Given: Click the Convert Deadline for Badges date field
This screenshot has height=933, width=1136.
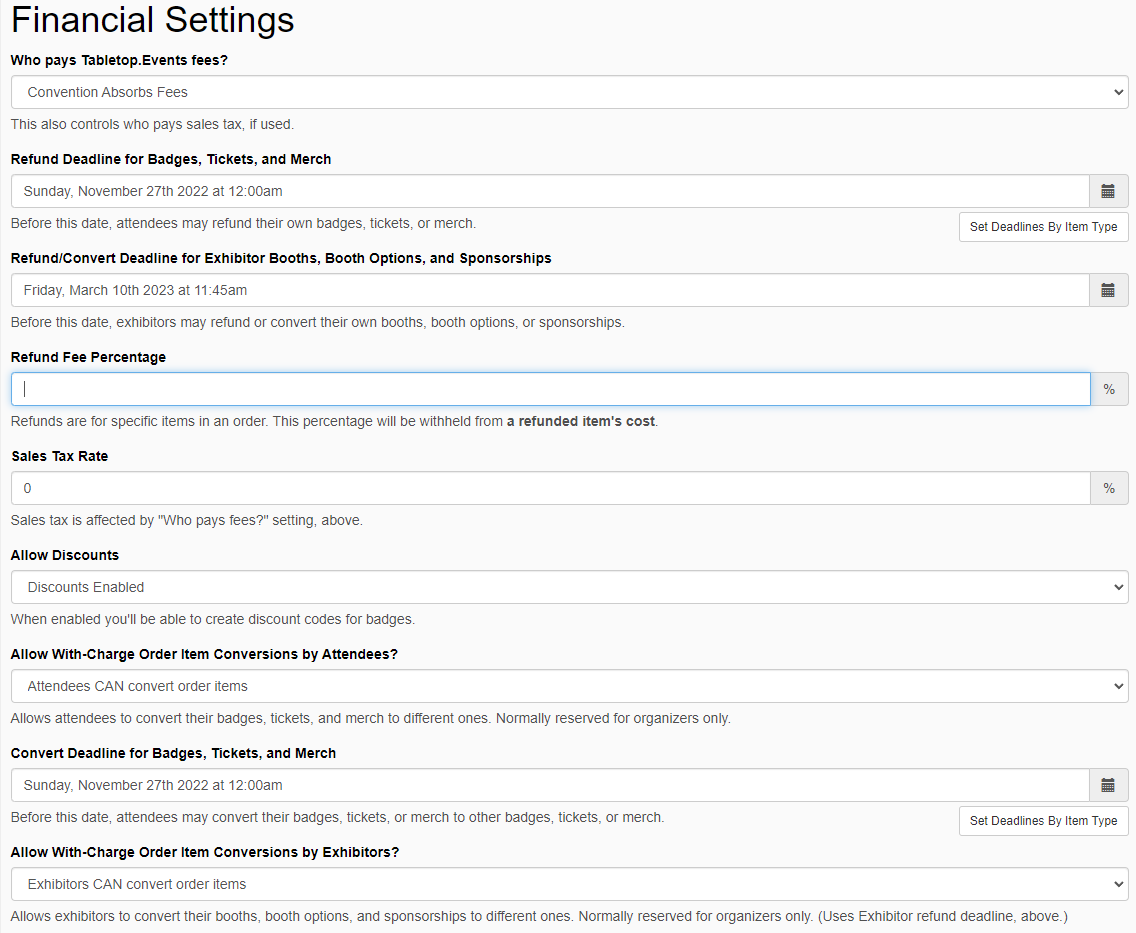Looking at the screenshot, I should [x=551, y=785].
